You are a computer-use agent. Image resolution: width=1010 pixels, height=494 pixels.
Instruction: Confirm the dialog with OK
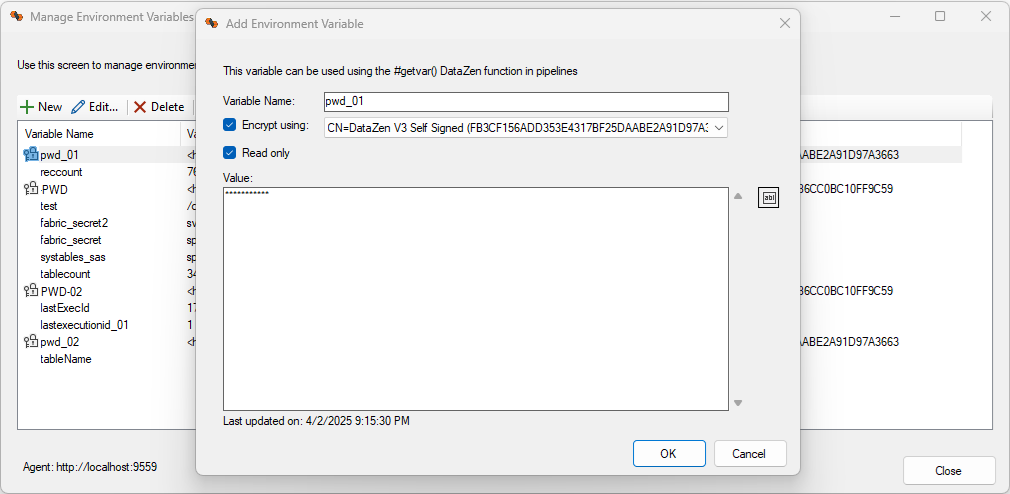[669, 453]
